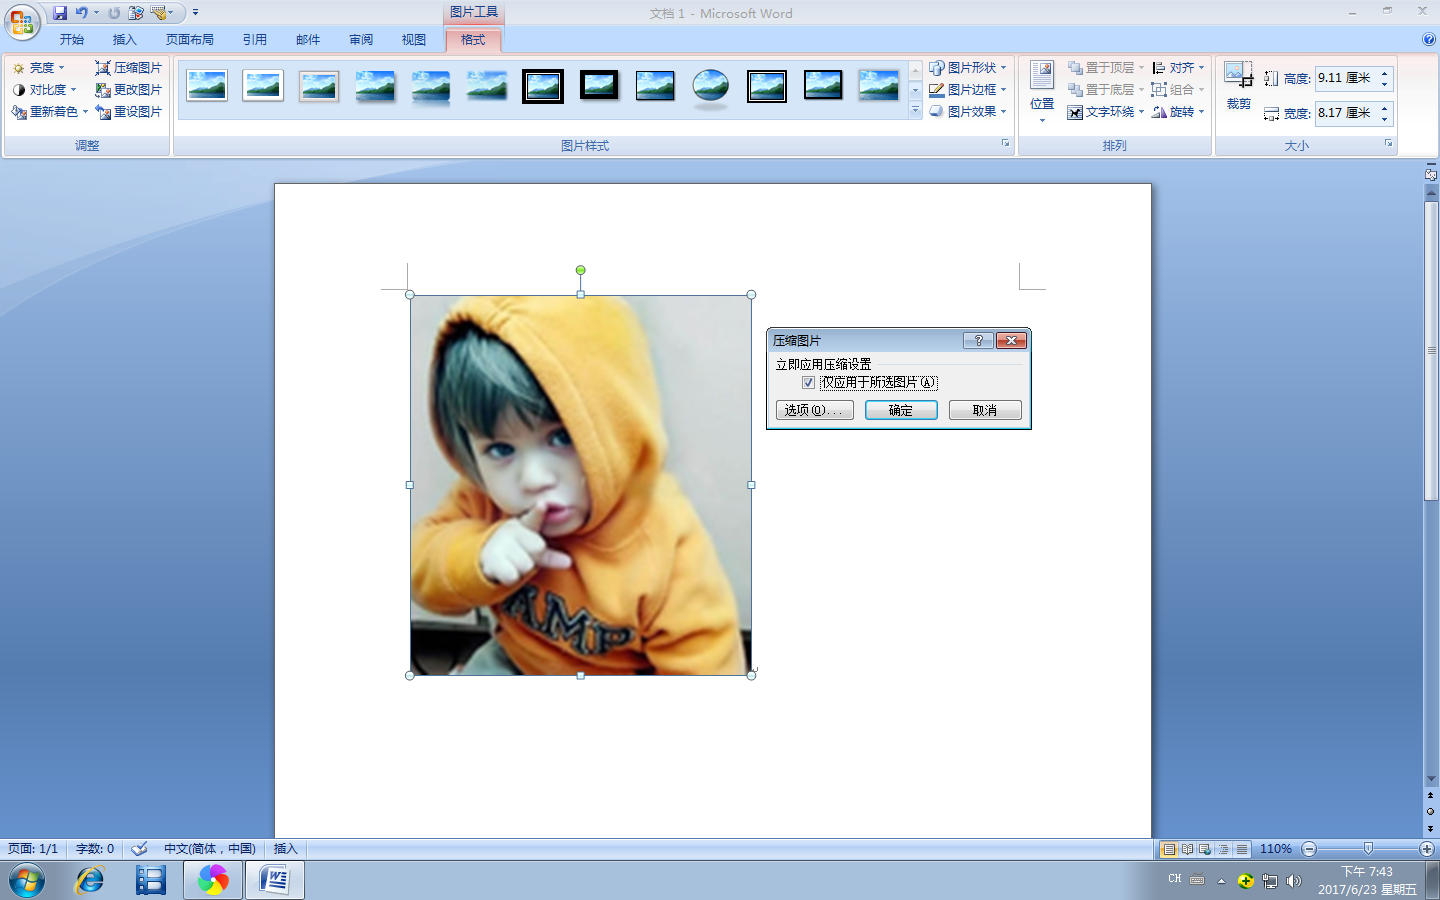
Task: Open the 旋转 rotate dropdown
Action: 1178,112
